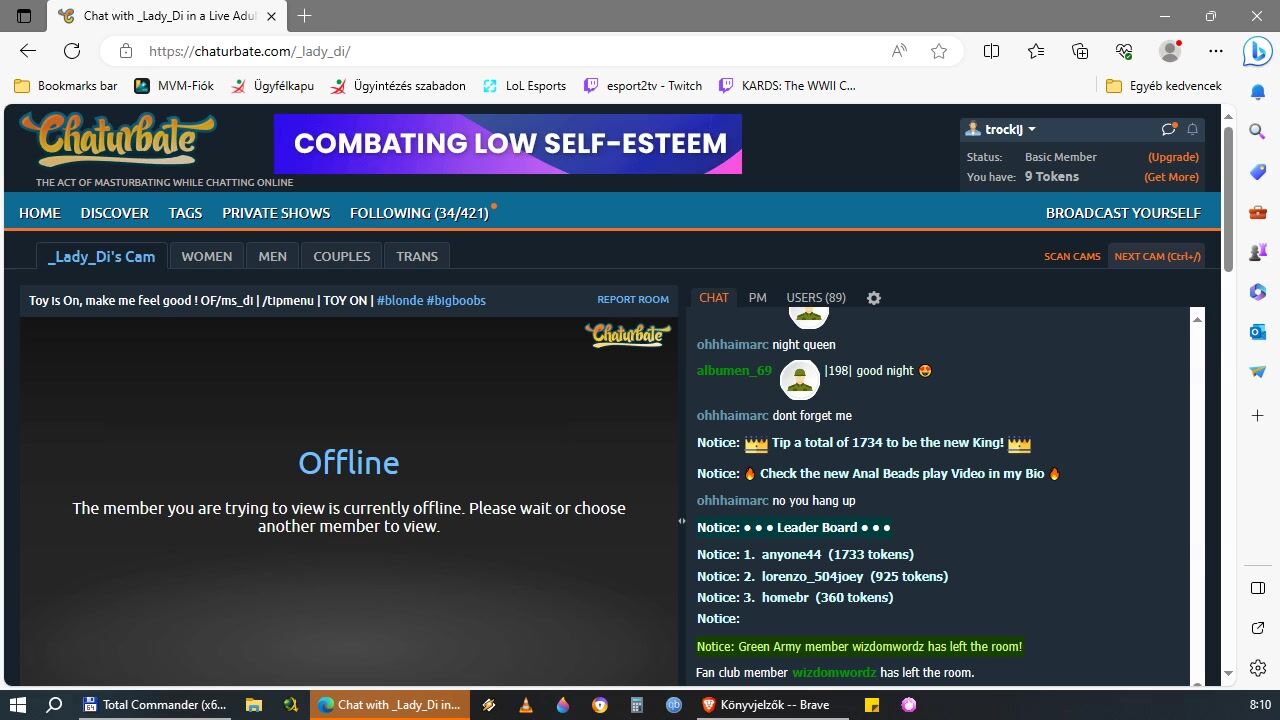
Task: Go to HOME in navigation bar
Action: (x=40, y=213)
